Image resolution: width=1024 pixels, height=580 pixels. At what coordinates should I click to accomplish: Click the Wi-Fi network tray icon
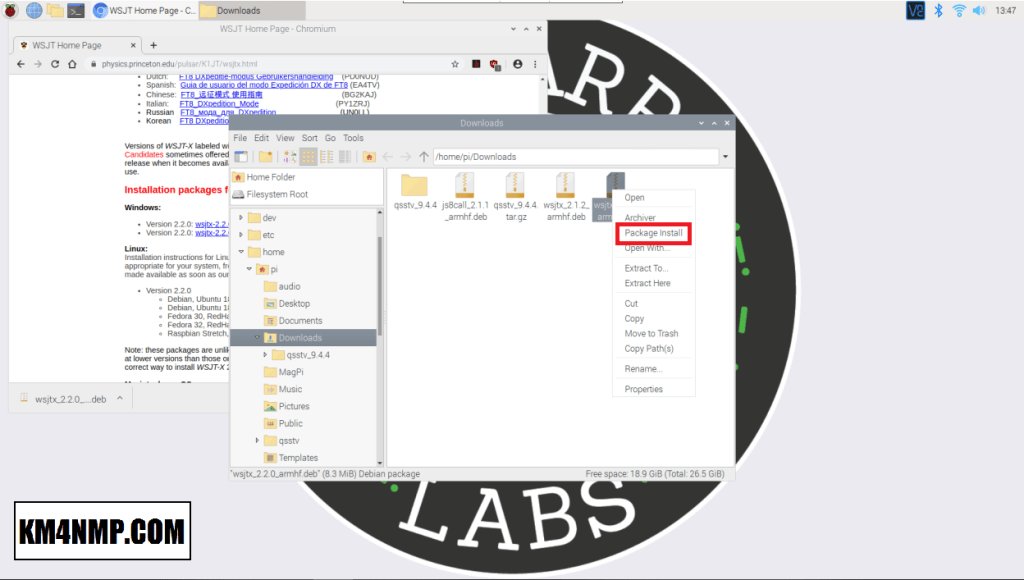point(960,10)
